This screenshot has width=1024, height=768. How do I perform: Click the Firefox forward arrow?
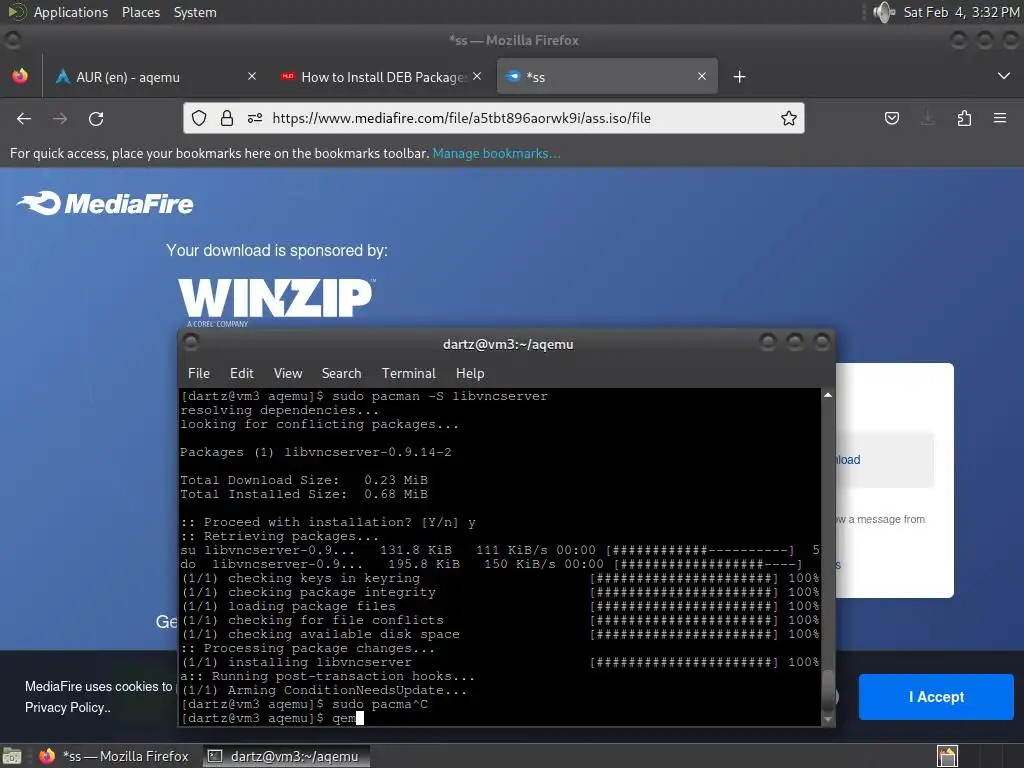60,118
